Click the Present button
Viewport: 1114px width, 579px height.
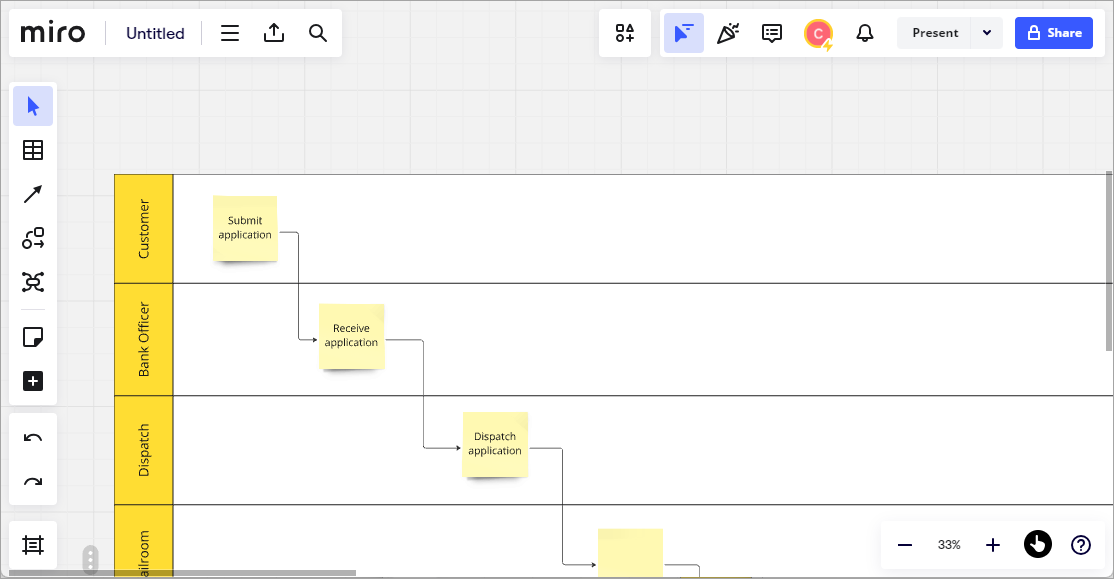935,33
